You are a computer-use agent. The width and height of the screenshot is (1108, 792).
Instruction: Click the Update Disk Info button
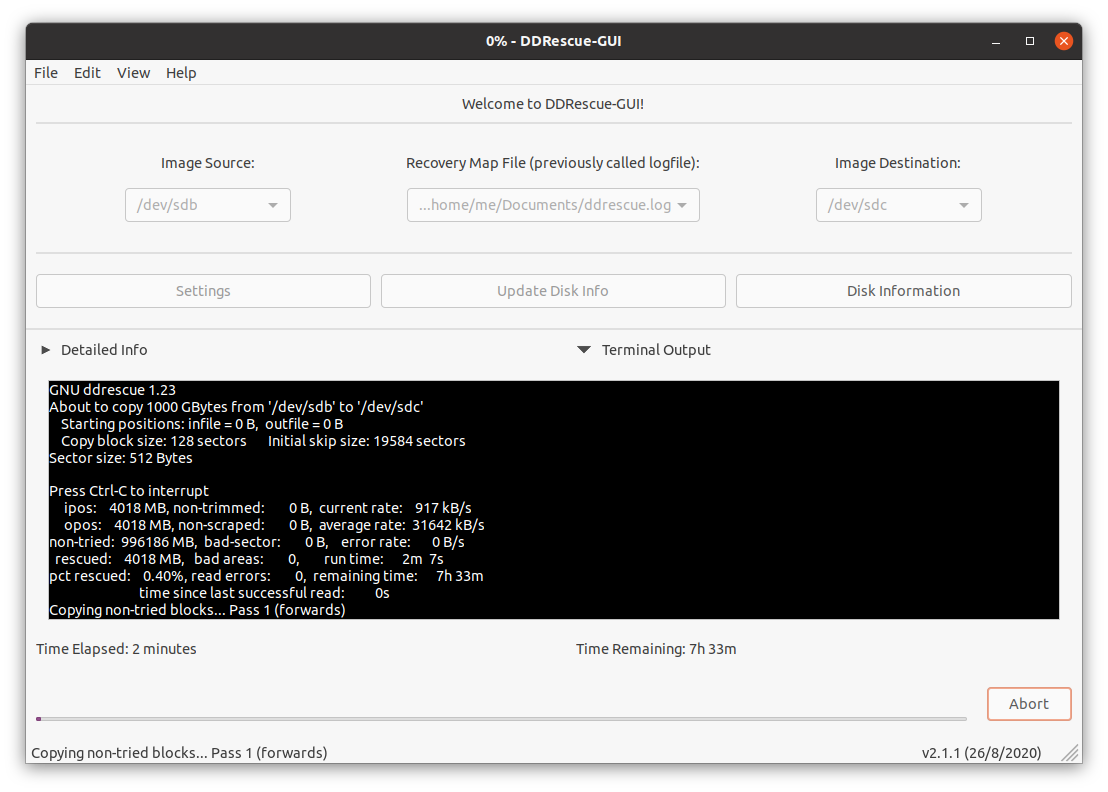coord(553,291)
